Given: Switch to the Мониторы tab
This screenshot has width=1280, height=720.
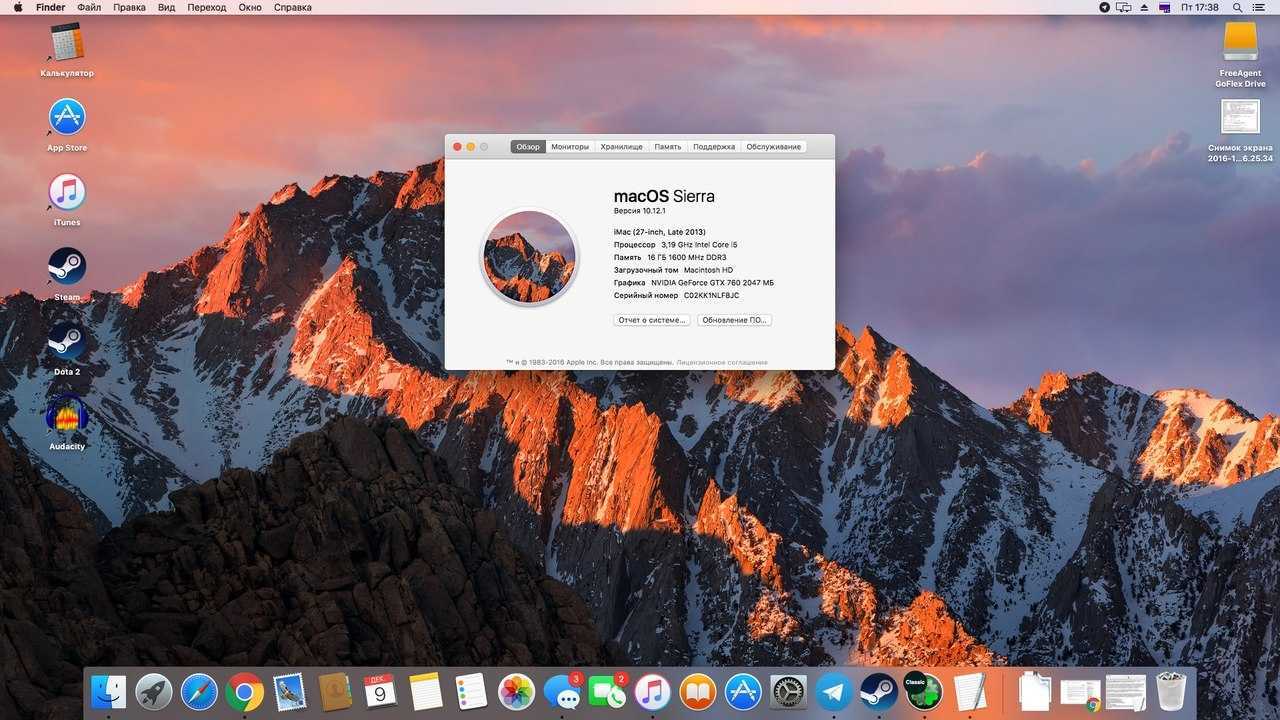Looking at the screenshot, I should pos(570,147).
